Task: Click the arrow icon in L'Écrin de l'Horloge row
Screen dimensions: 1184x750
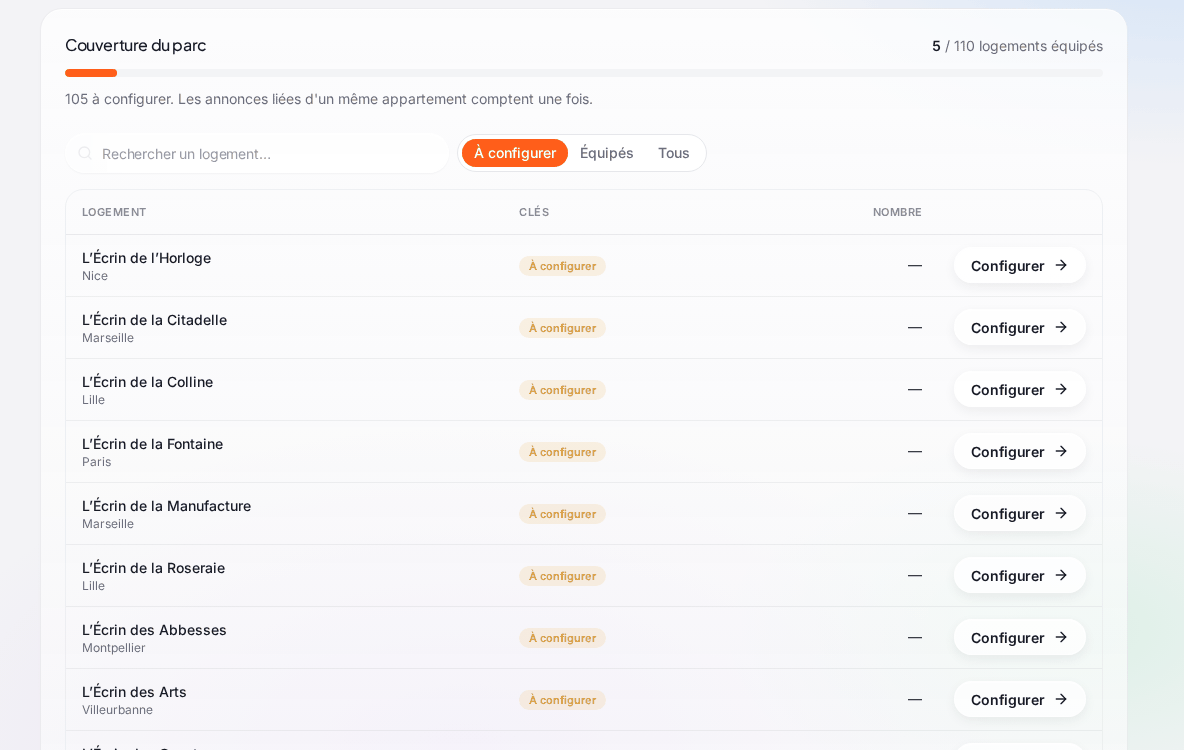Action: 1061,265
